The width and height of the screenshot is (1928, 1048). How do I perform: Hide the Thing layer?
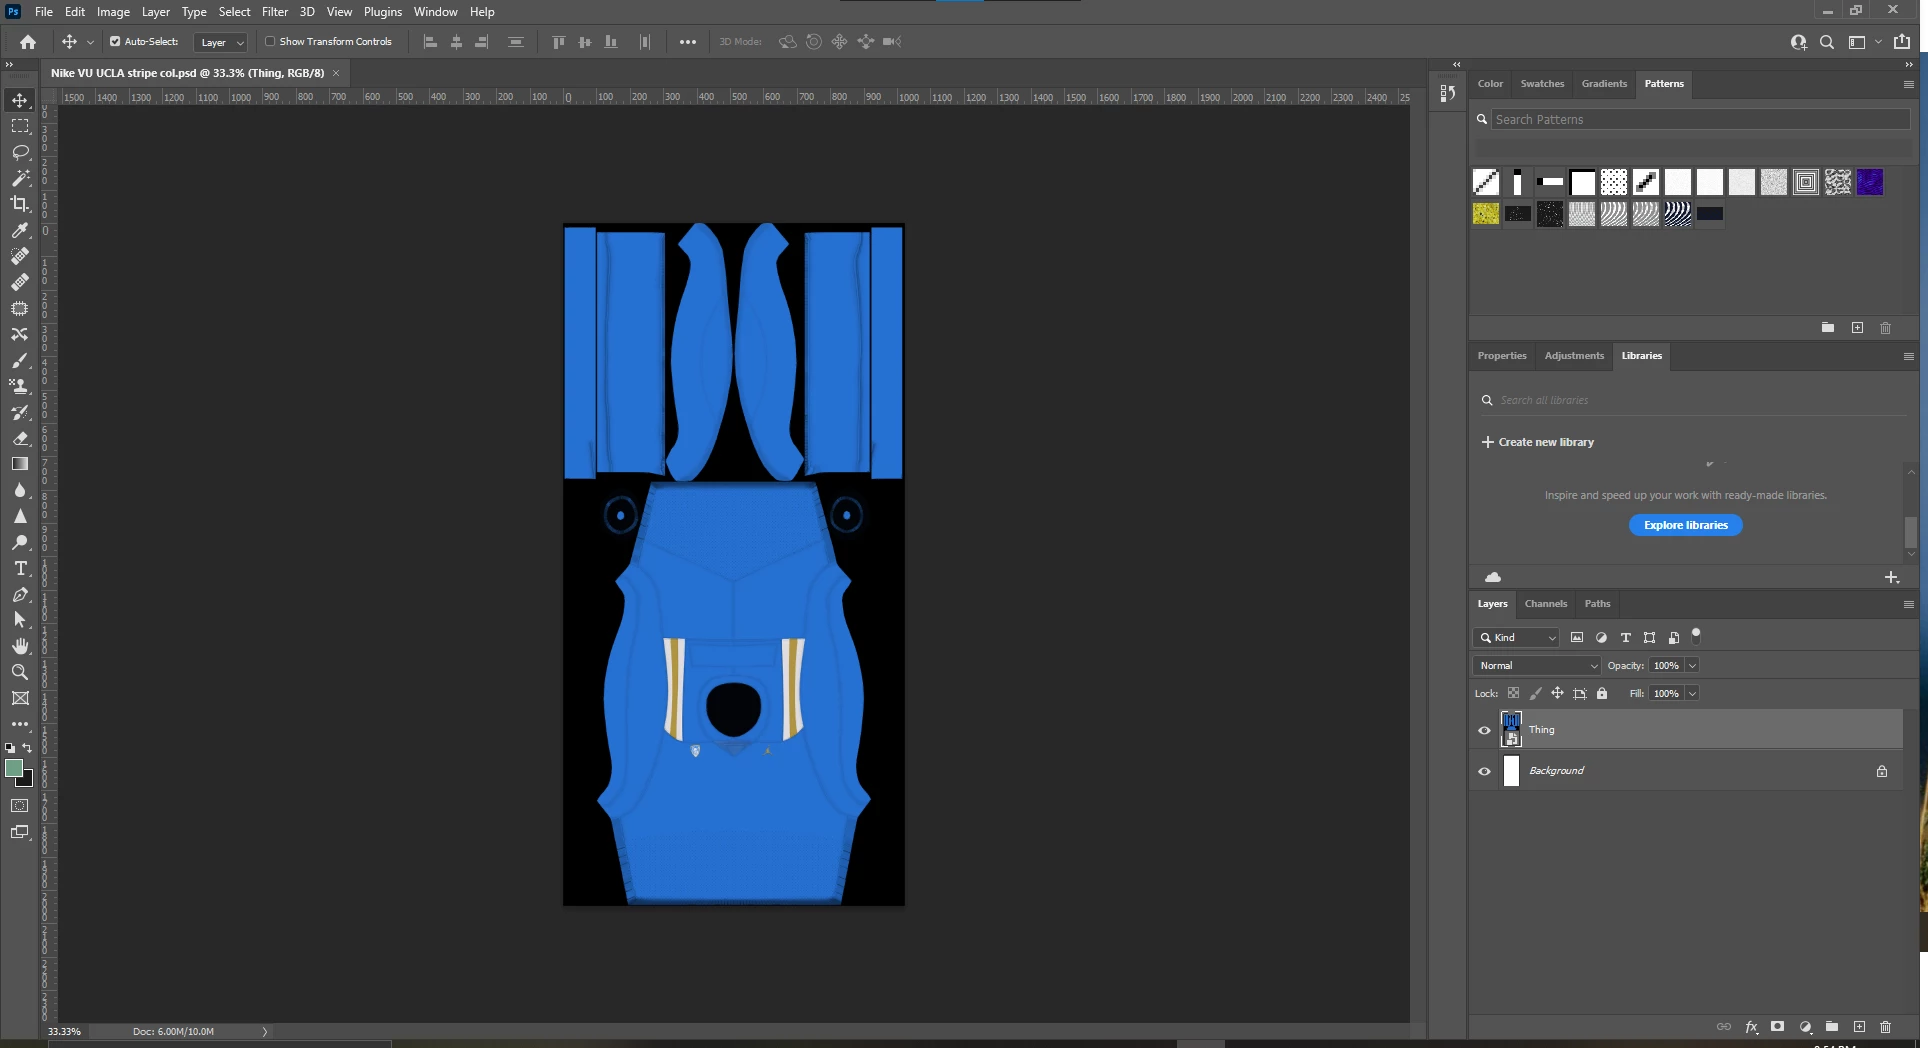pyautogui.click(x=1484, y=730)
